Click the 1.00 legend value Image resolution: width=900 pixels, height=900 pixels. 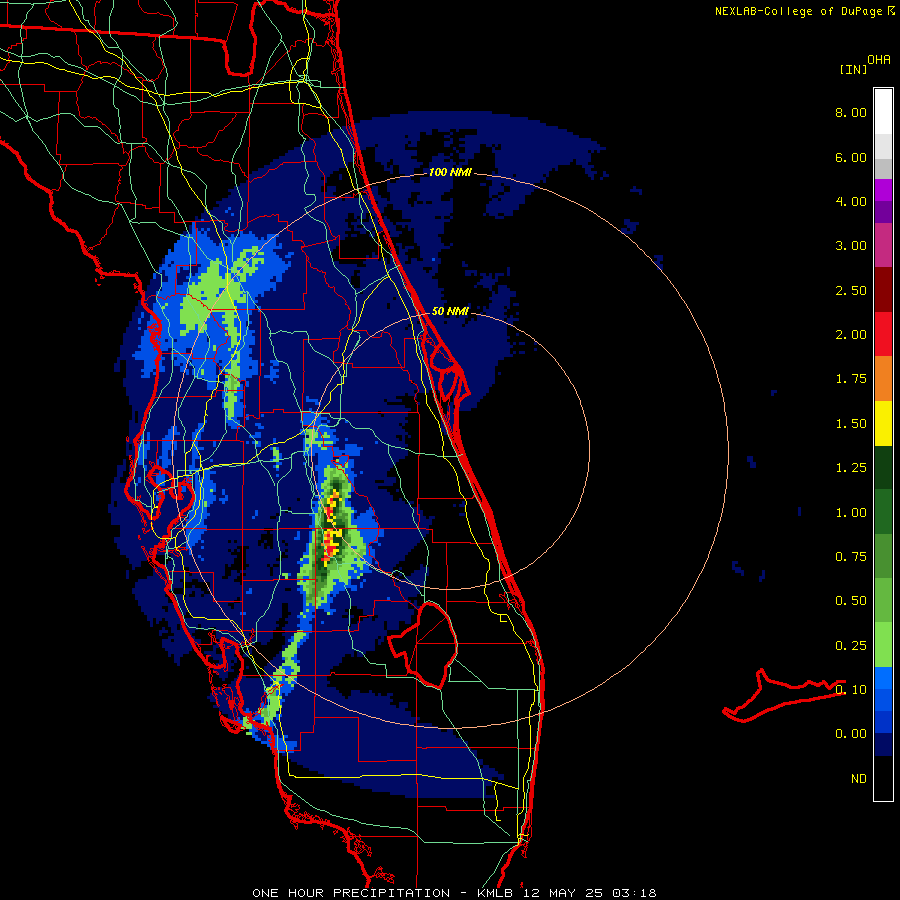[x=851, y=513]
